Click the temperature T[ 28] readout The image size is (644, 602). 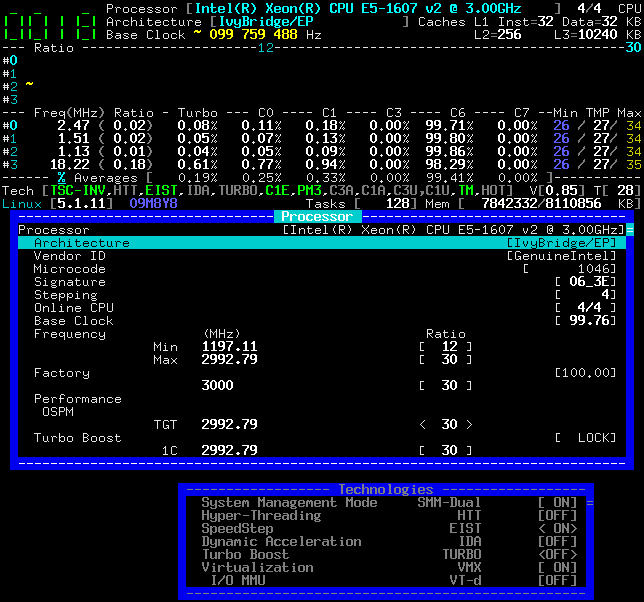click(x=617, y=191)
